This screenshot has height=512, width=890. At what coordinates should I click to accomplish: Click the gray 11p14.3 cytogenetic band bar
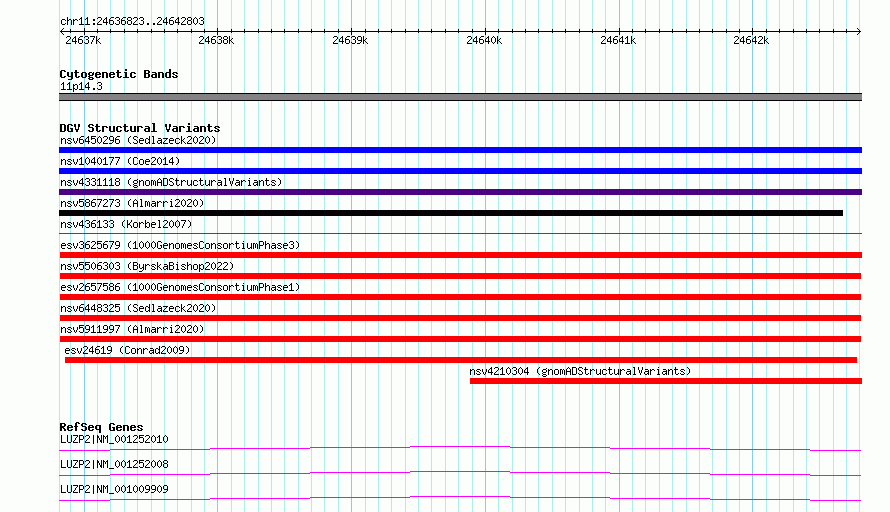pyautogui.click(x=460, y=97)
